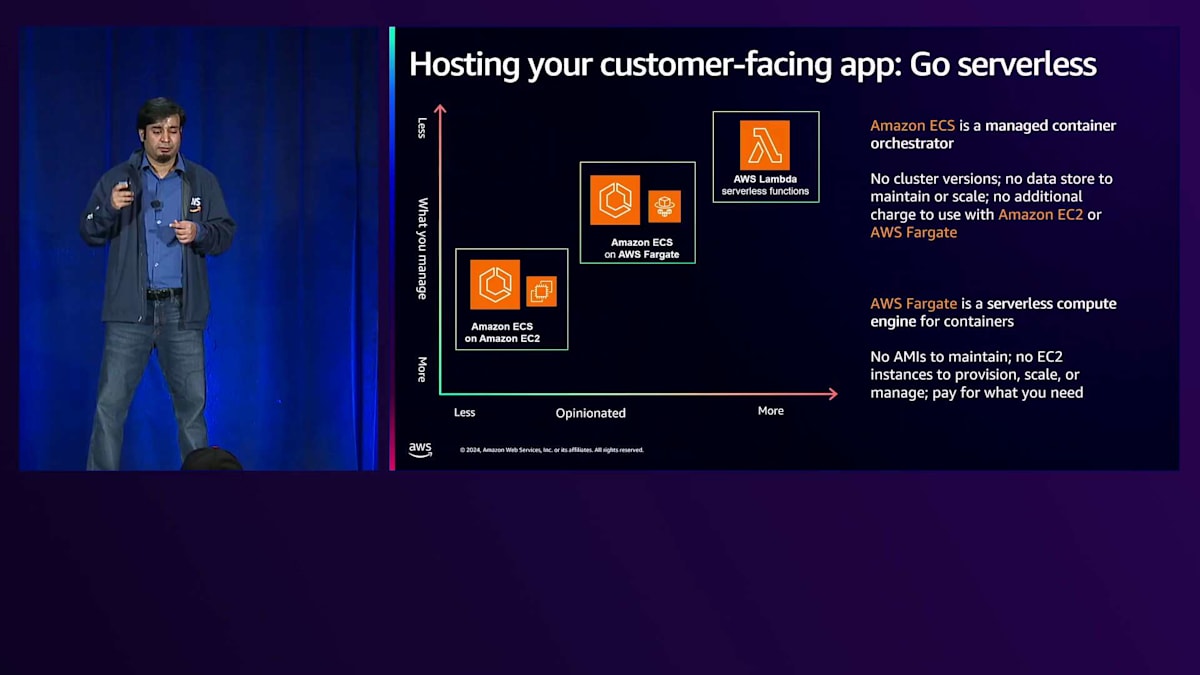
Task: Click the "What you manage" axis label
Action: pos(422,248)
